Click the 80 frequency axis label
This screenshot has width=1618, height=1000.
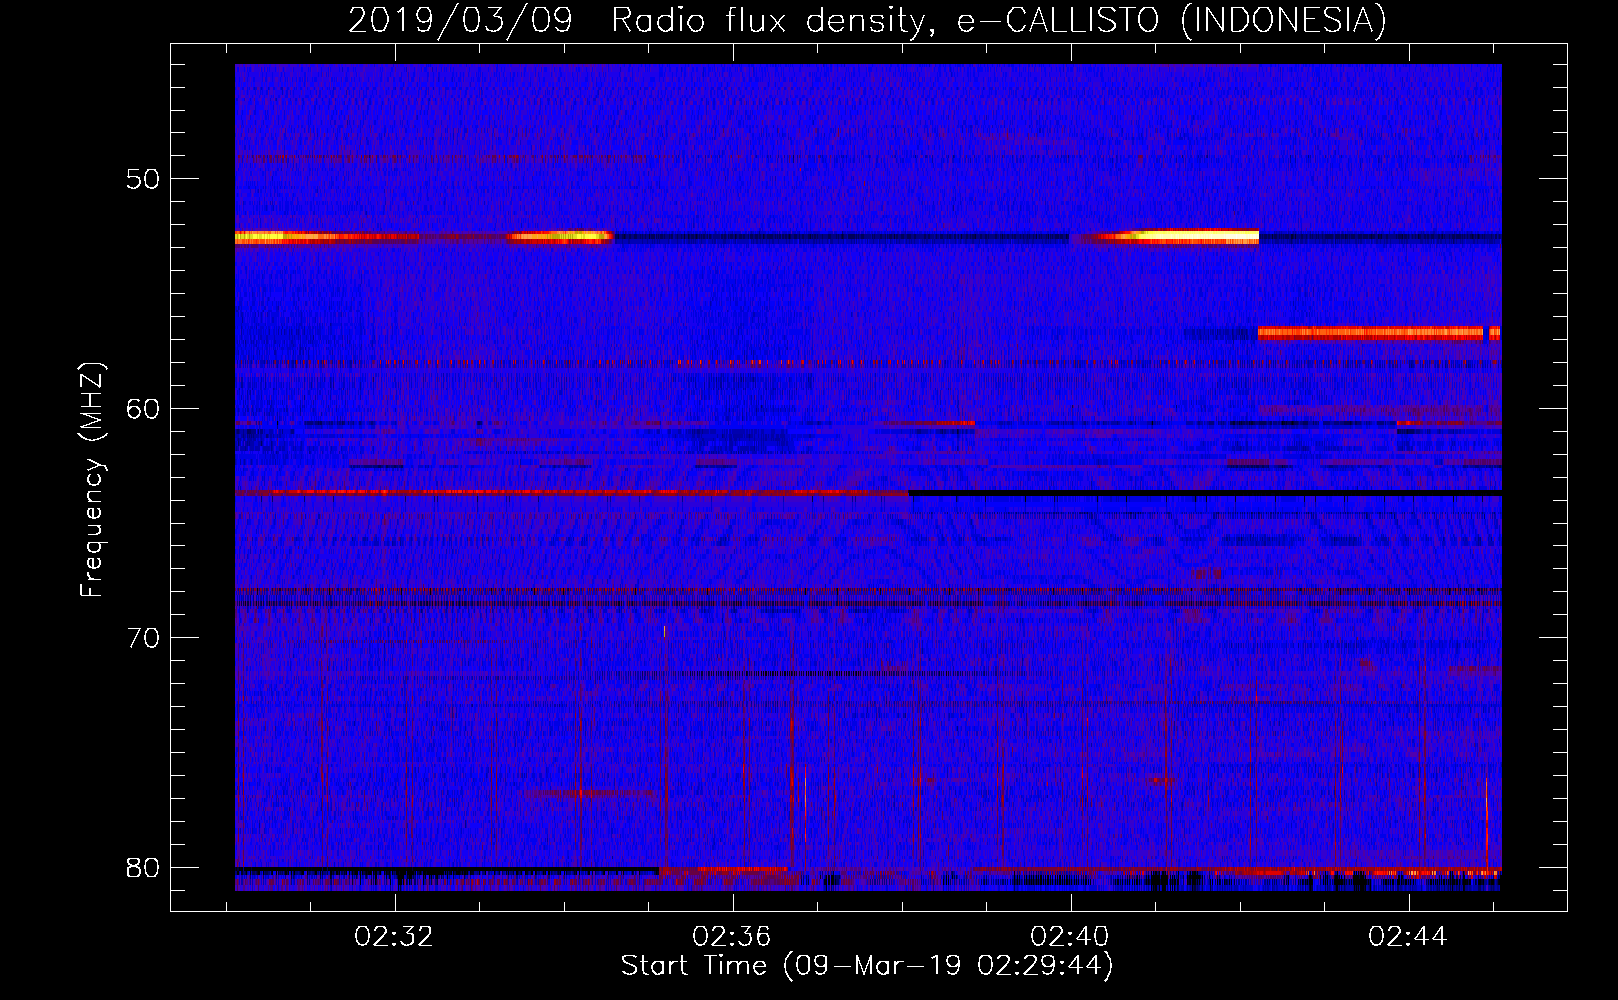tap(144, 868)
